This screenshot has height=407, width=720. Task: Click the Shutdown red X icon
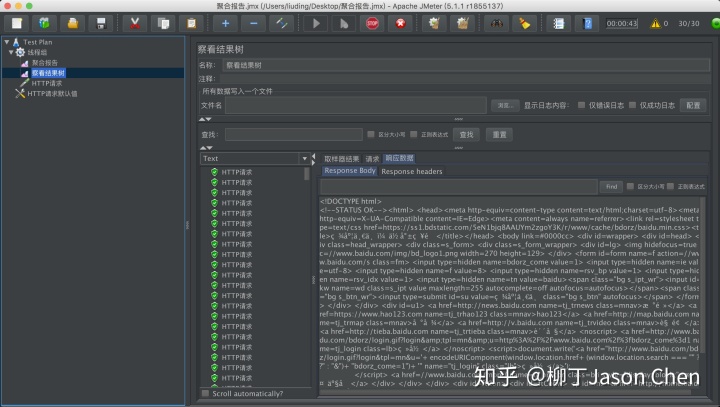pyautogui.click(x=400, y=23)
